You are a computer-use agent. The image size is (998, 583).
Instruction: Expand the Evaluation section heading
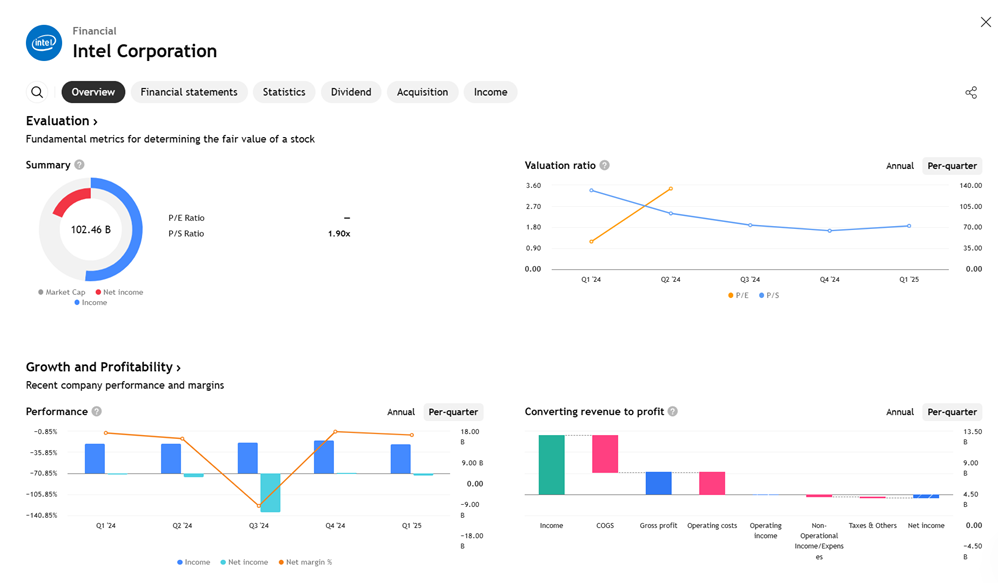62,121
